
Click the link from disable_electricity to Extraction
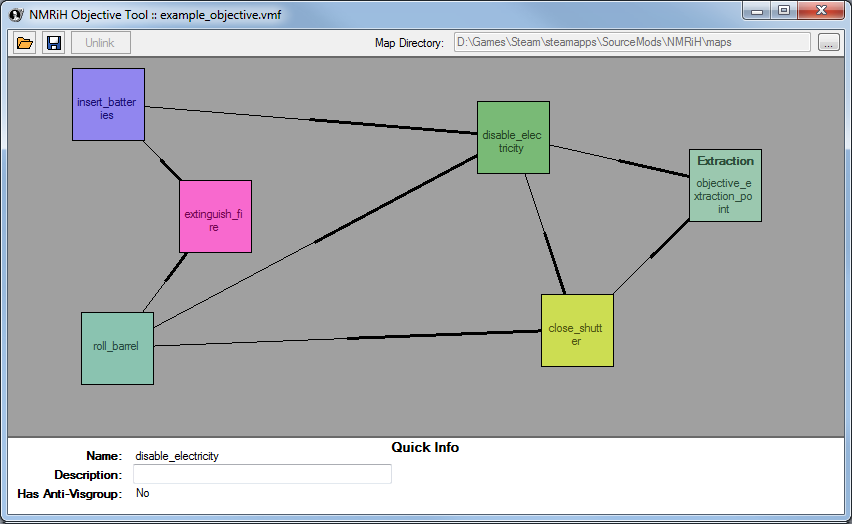click(619, 162)
